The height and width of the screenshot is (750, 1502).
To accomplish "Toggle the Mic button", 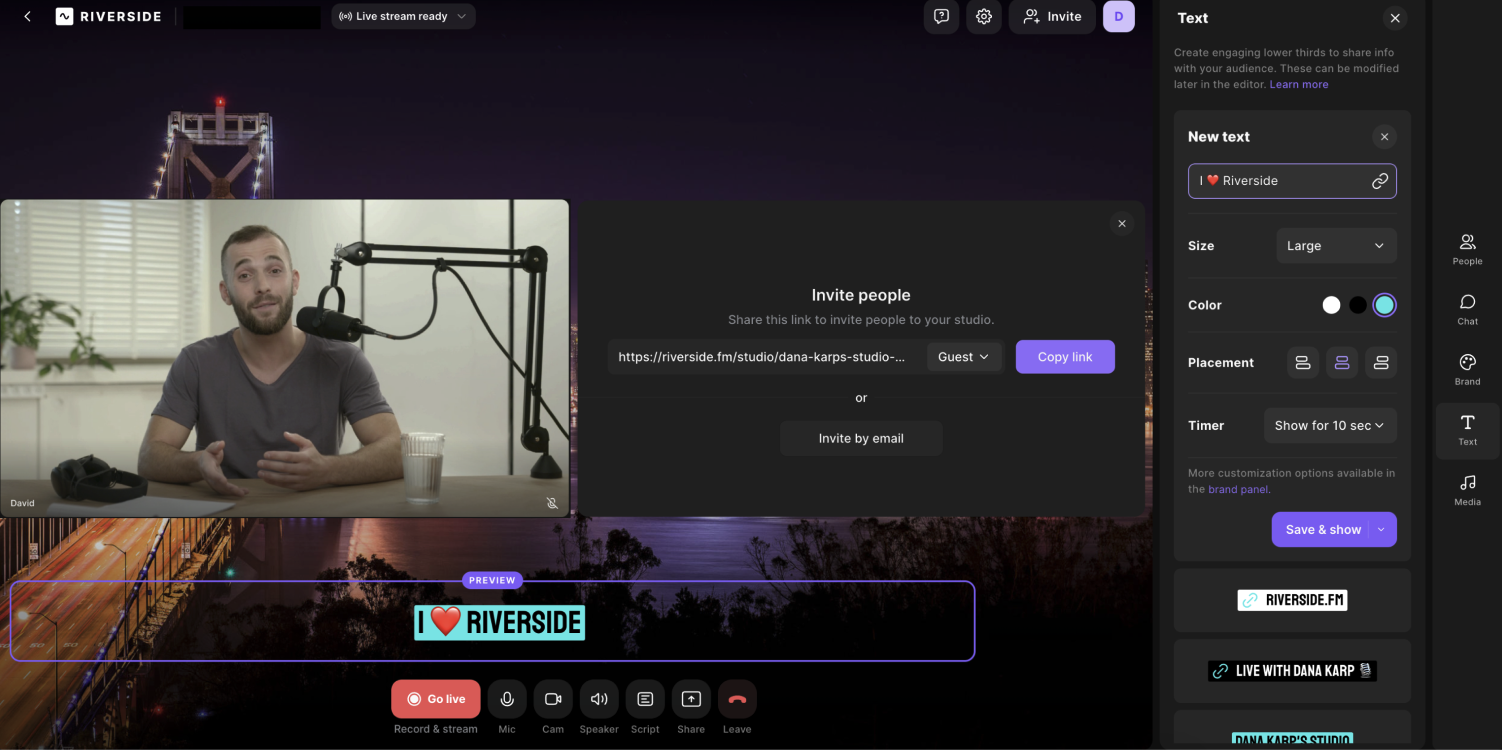I will click(507, 699).
